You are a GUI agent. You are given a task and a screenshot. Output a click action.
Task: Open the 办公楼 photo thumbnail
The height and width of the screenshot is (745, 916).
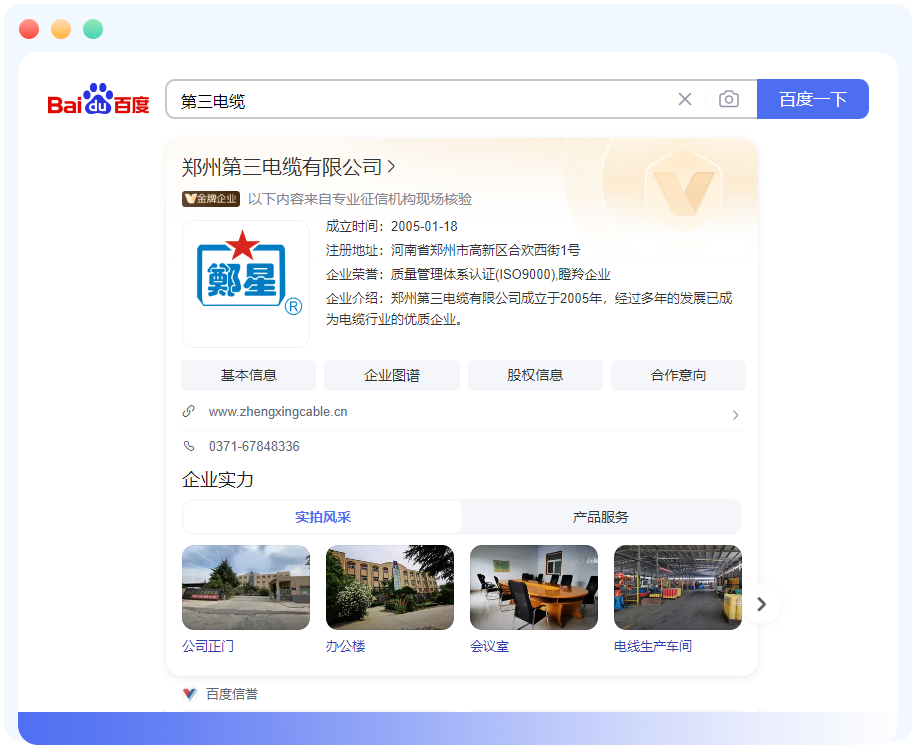click(390, 587)
